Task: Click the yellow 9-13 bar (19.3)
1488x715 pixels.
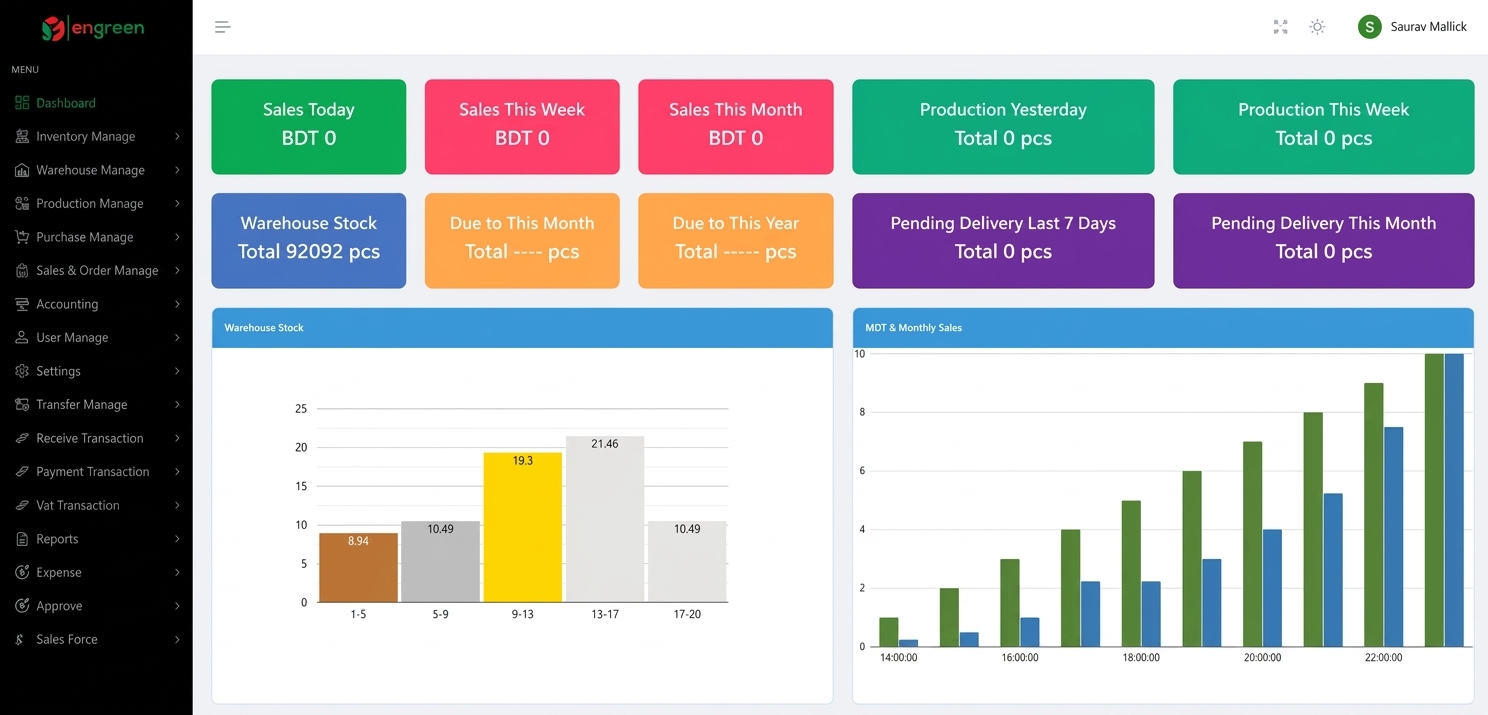Action: pos(523,528)
